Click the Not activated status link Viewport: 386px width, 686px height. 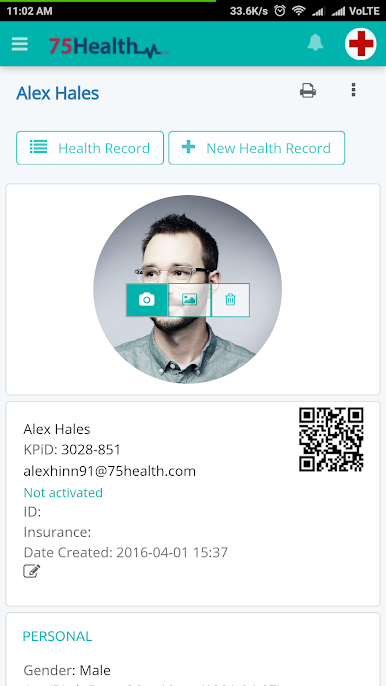(x=63, y=493)
